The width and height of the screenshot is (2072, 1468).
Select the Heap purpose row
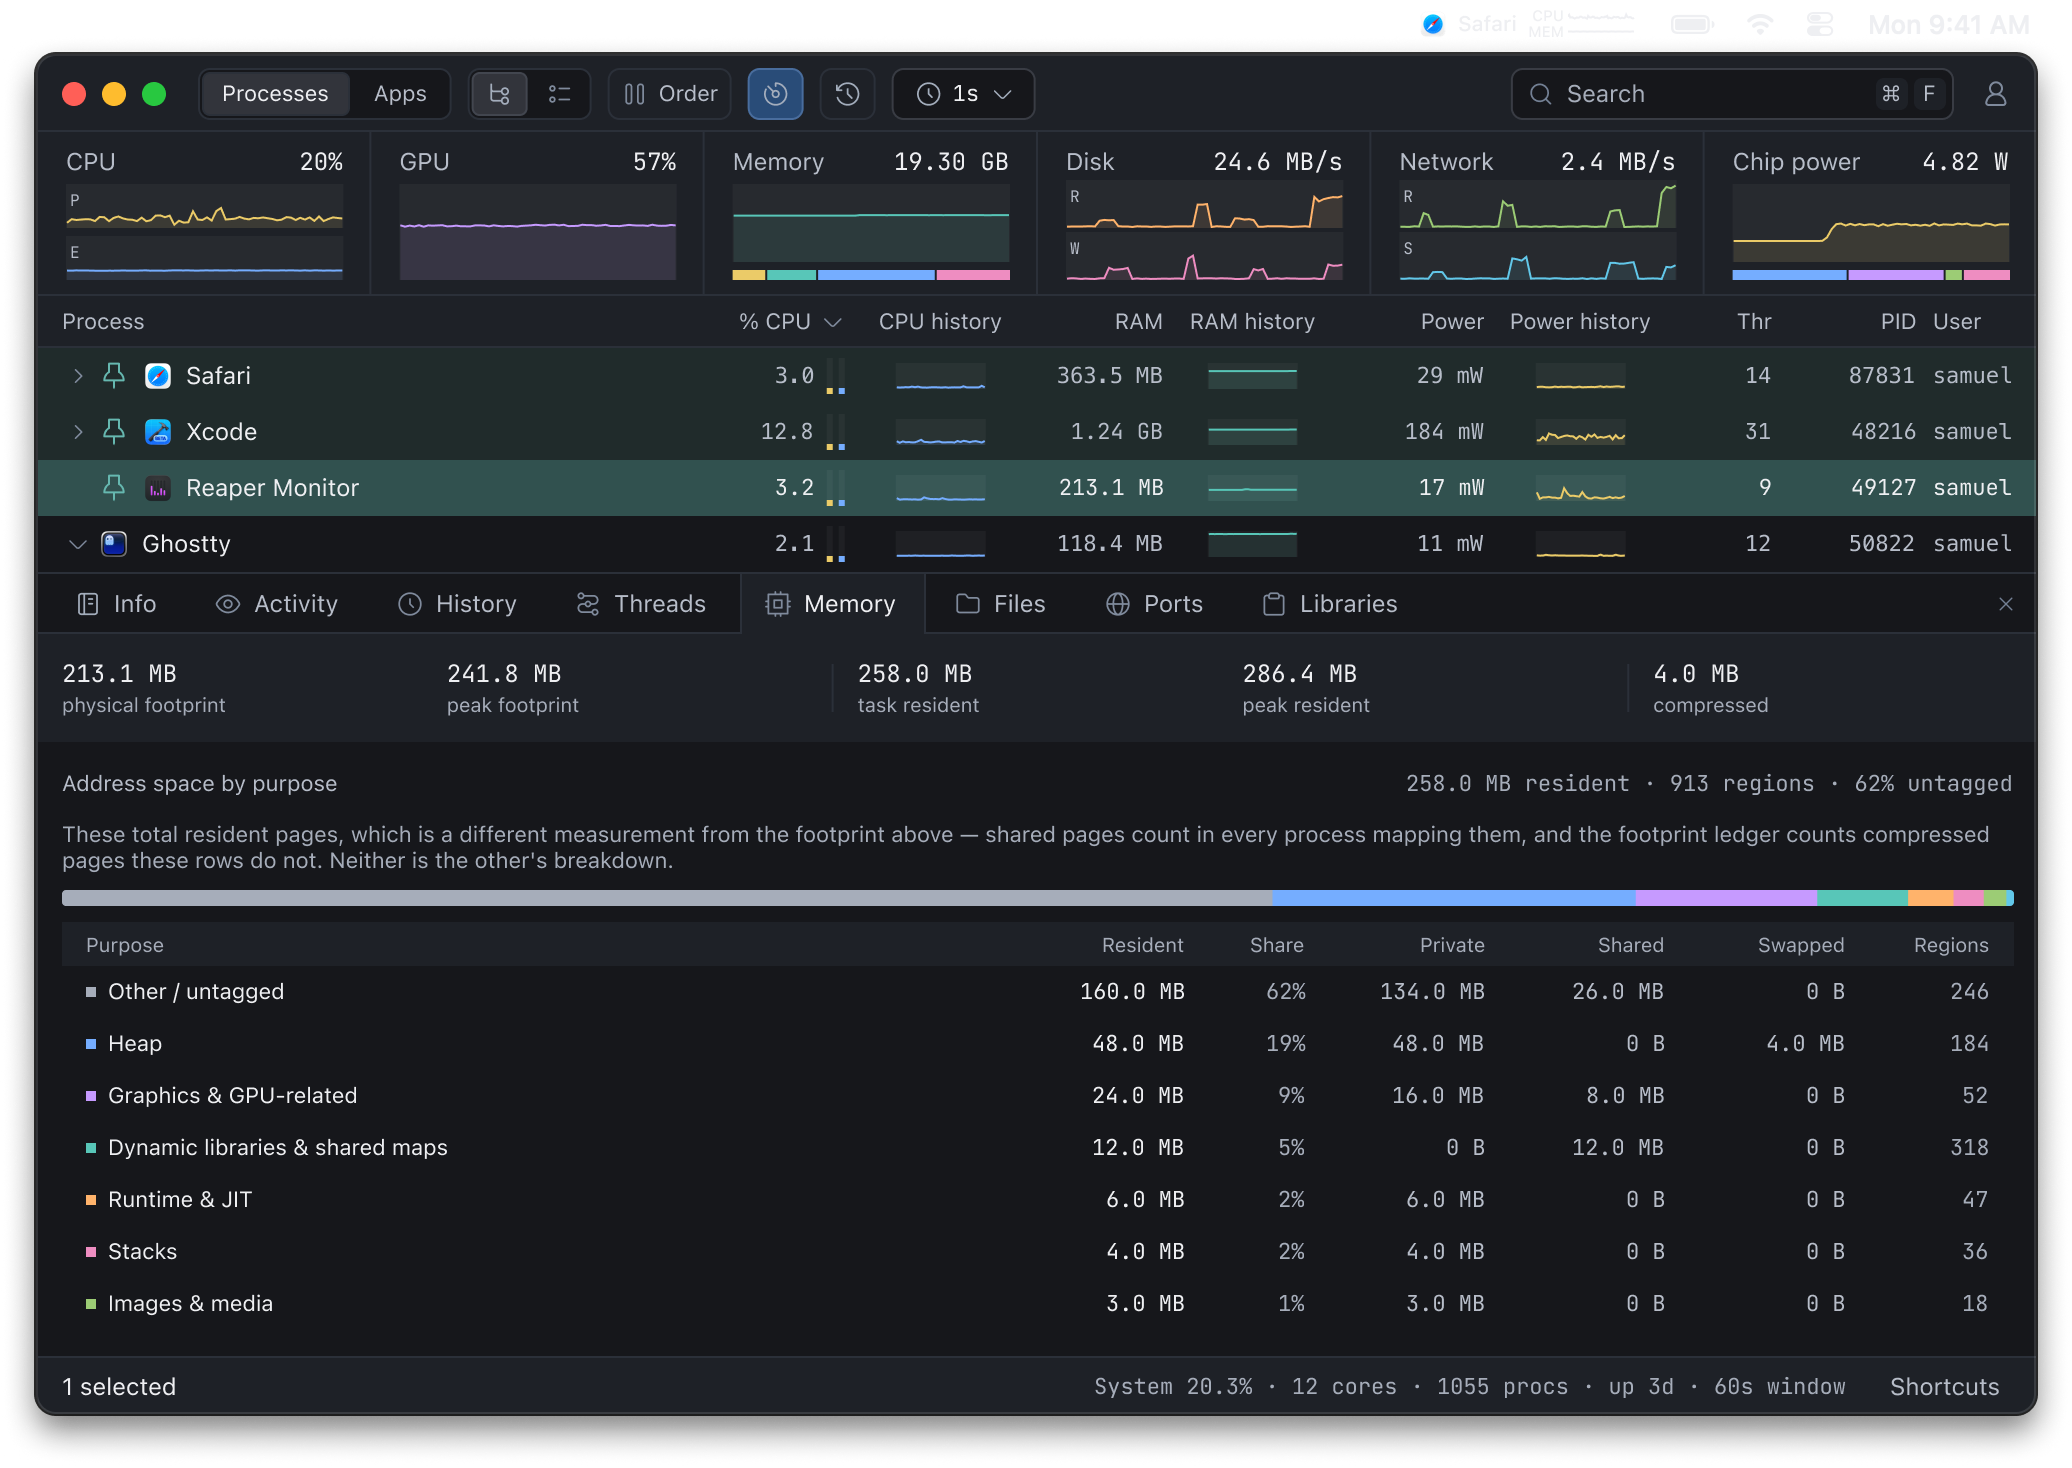click(1037, 1044)
